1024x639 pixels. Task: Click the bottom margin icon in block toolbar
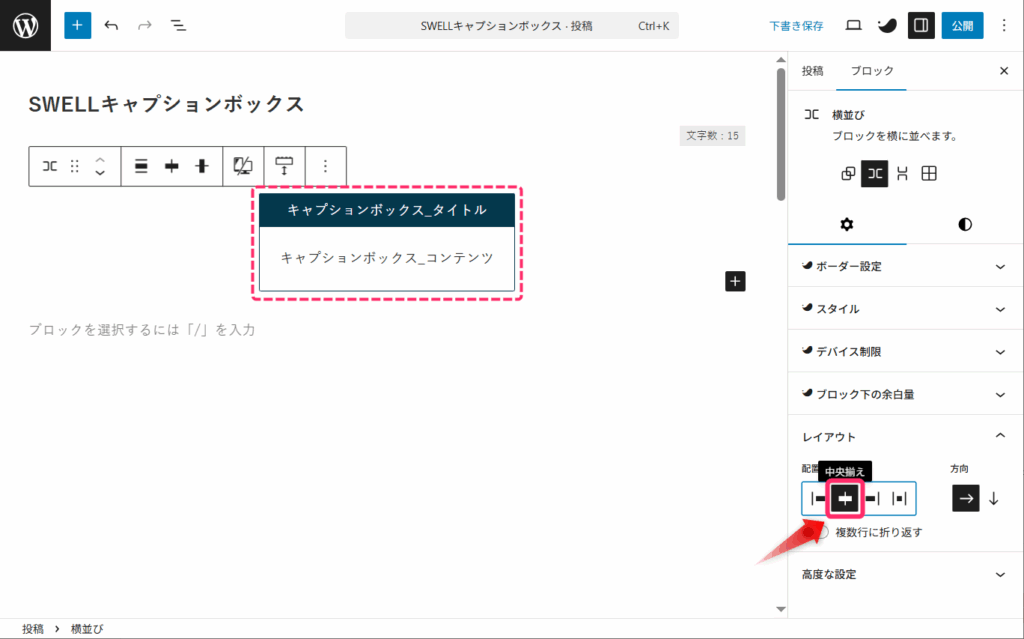point(284,166)
